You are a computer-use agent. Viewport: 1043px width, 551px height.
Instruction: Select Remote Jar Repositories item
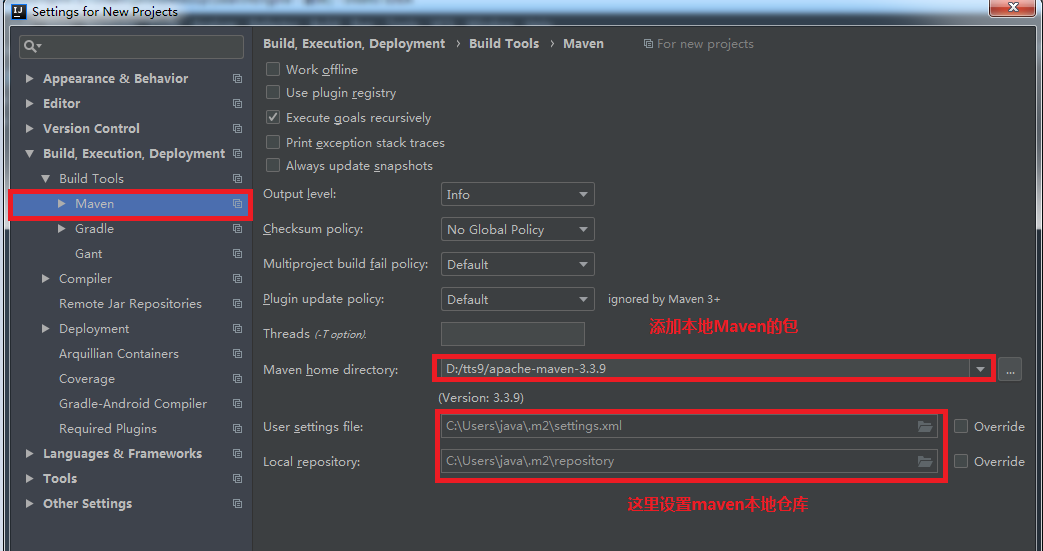coord(130,303)
